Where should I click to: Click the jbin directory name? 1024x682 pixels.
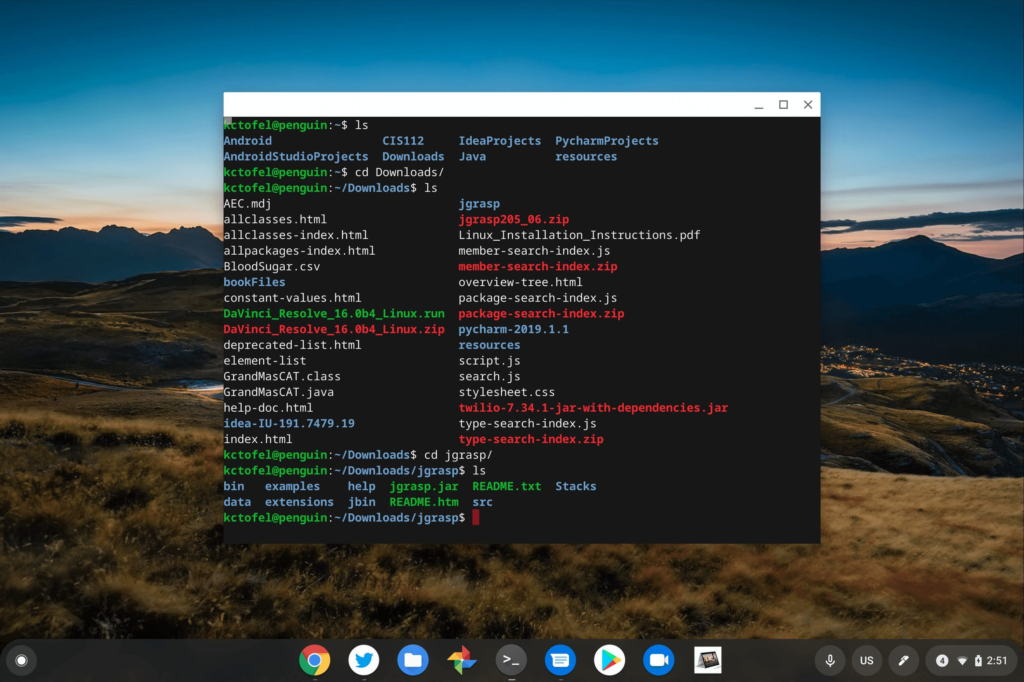tap(361, 502)
